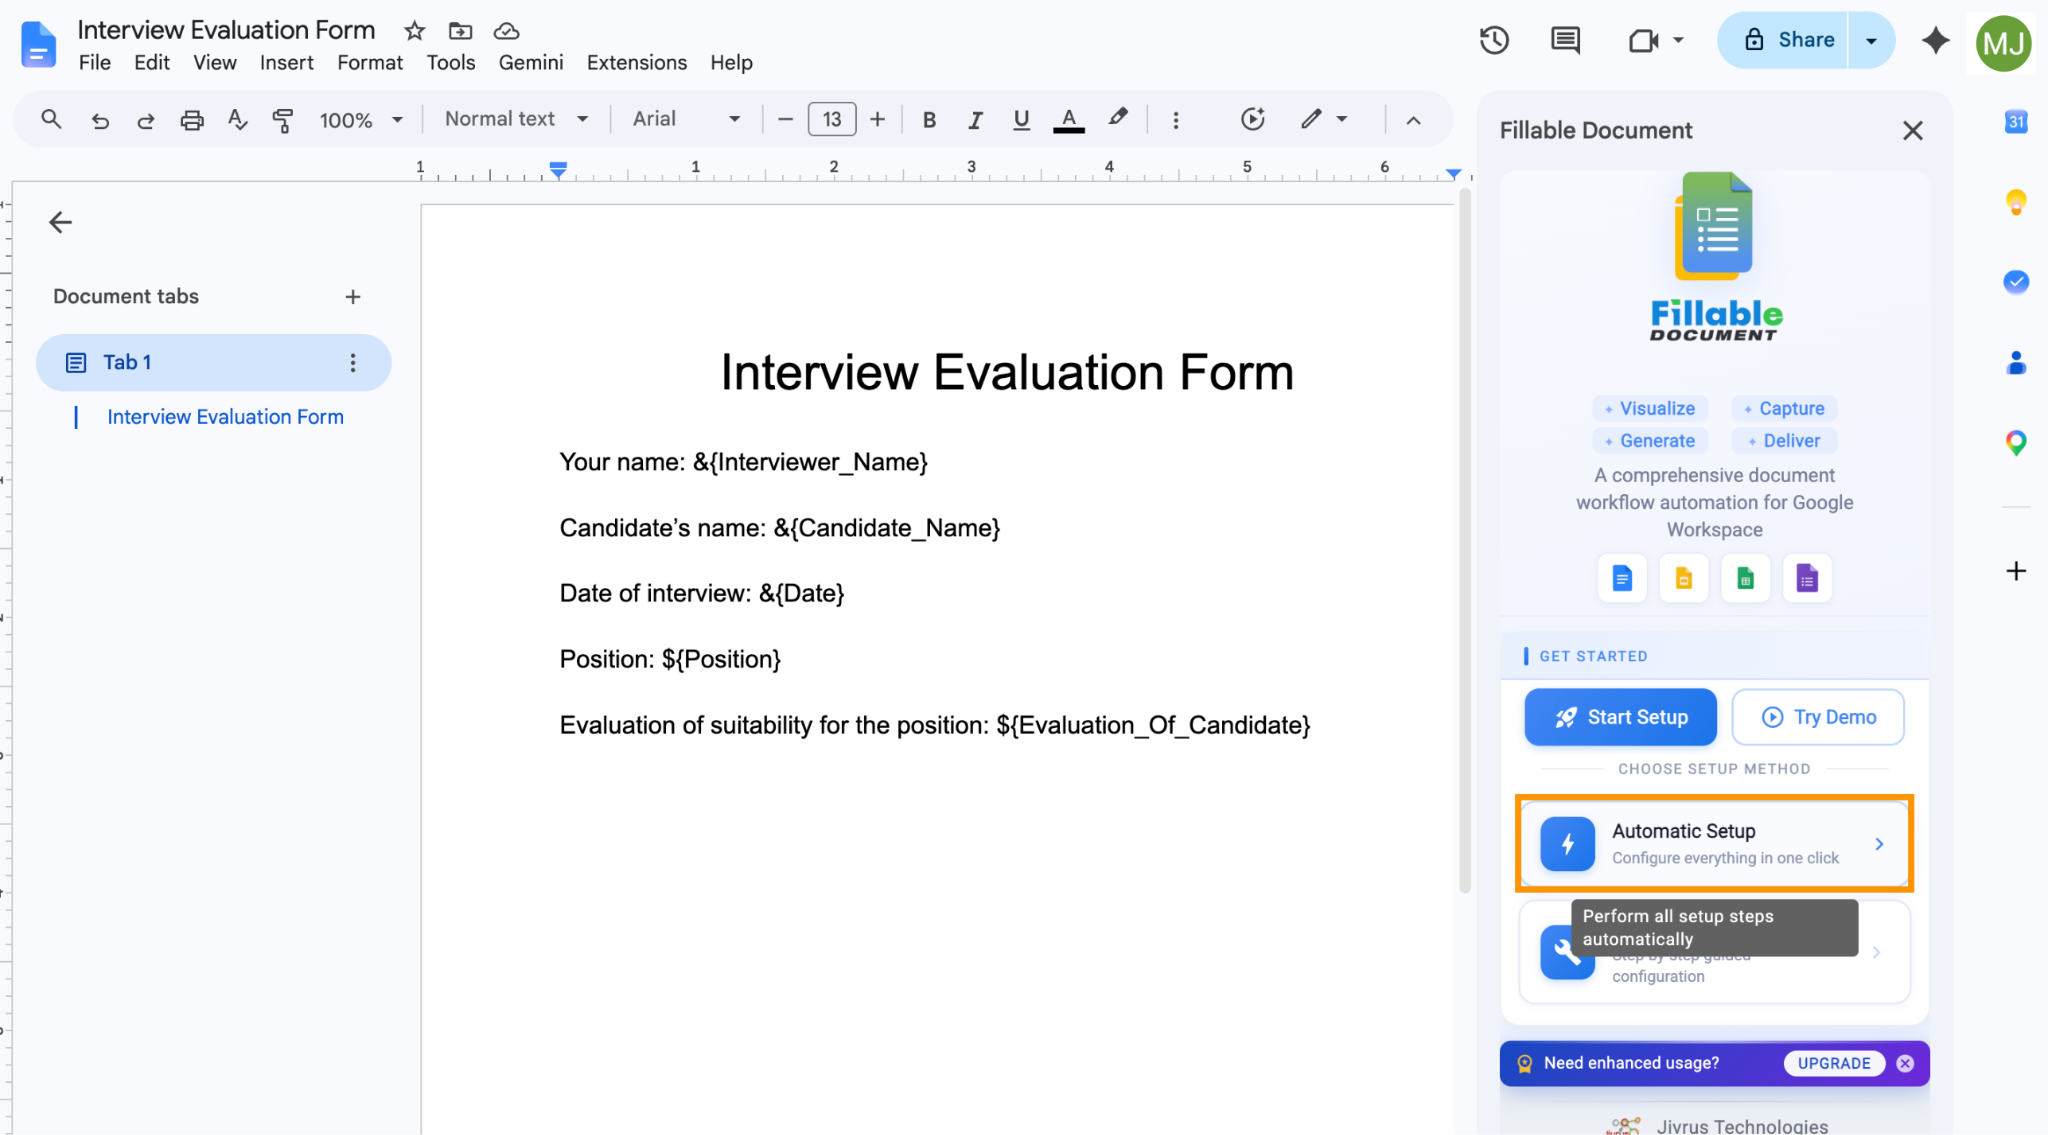Open Google Maps side panel icon

[x=2016, y=442]
